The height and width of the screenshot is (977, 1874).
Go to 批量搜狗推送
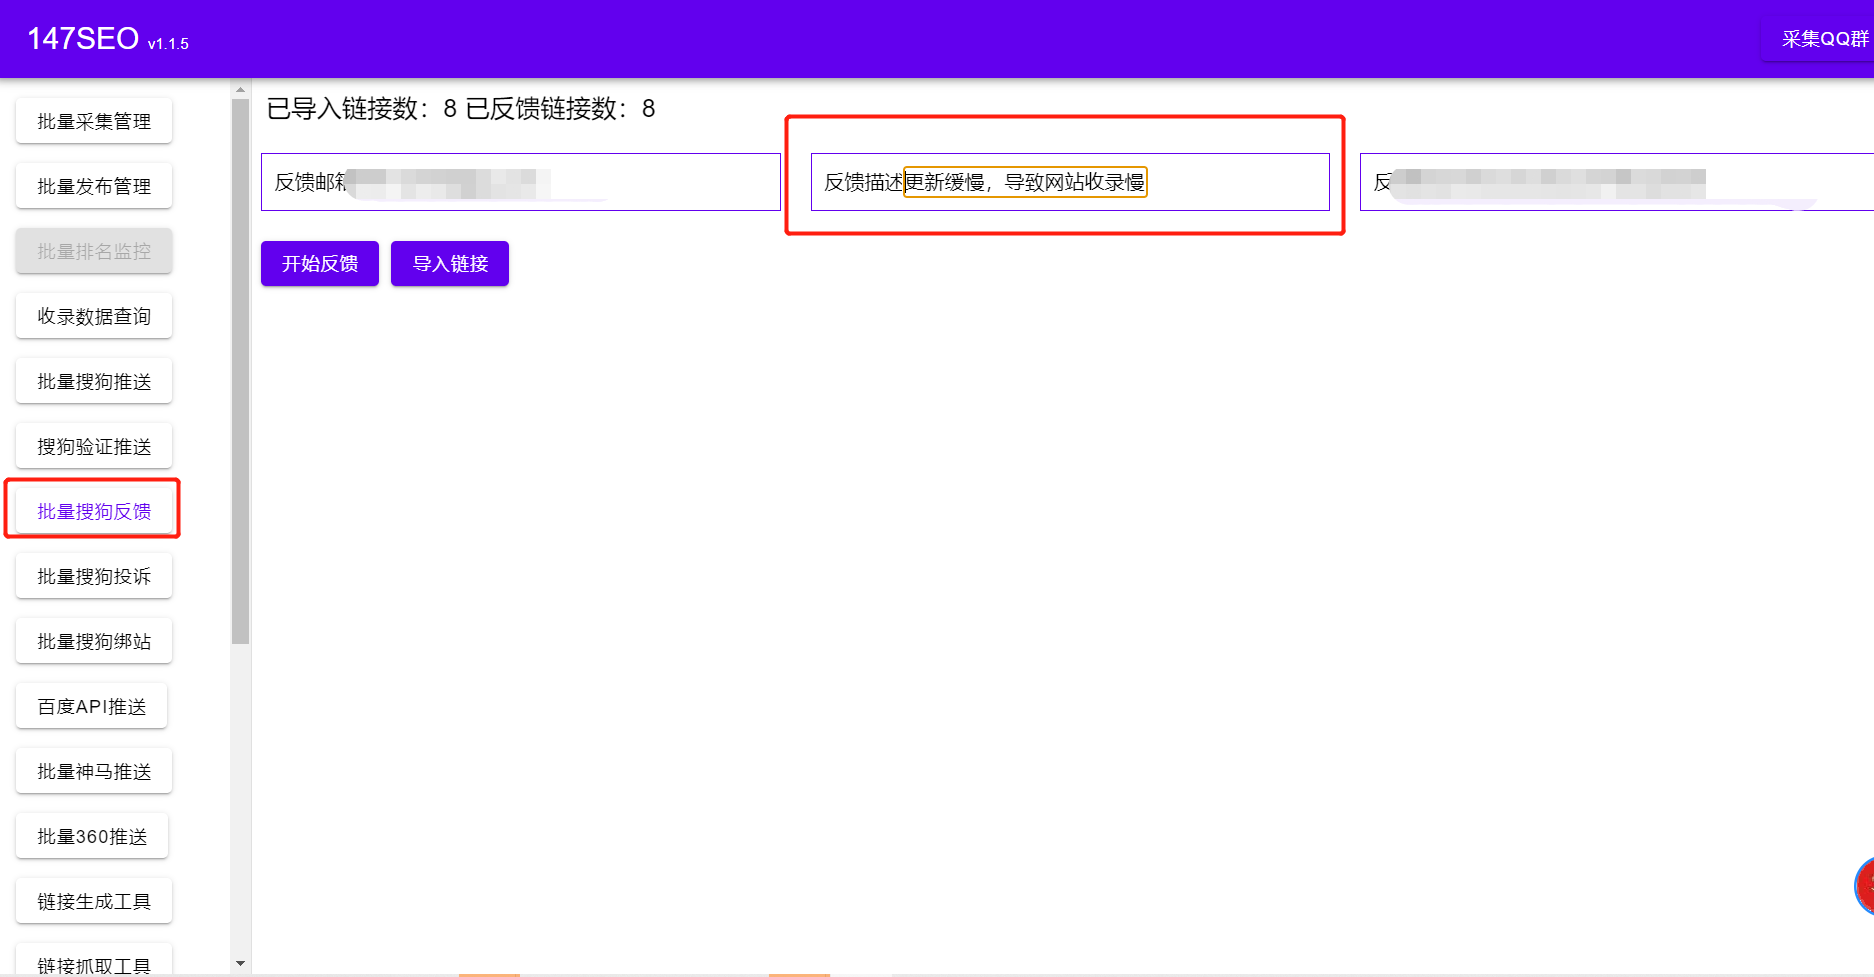(94, 381)
